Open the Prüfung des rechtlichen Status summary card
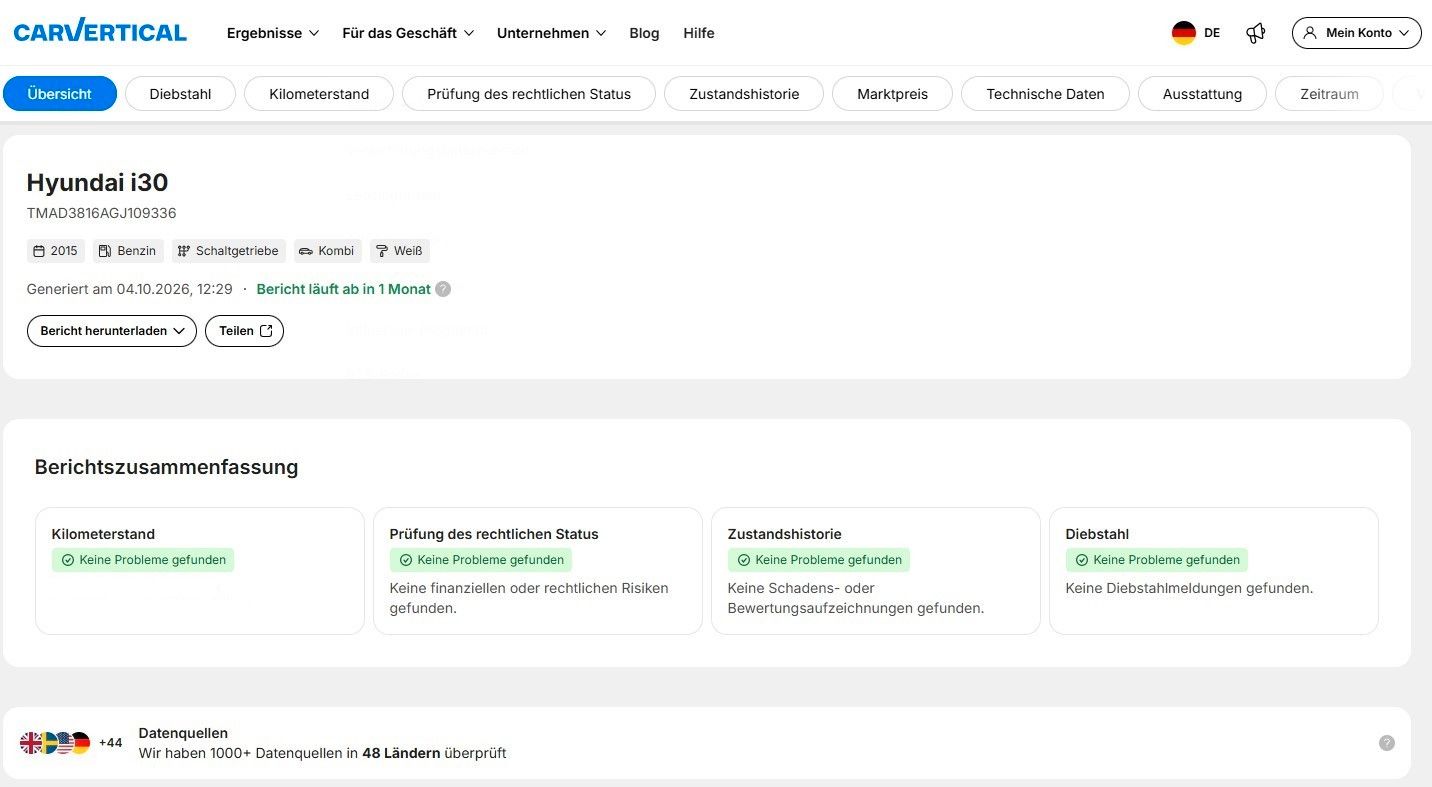The image size is (1432, 787). [538, 571]
